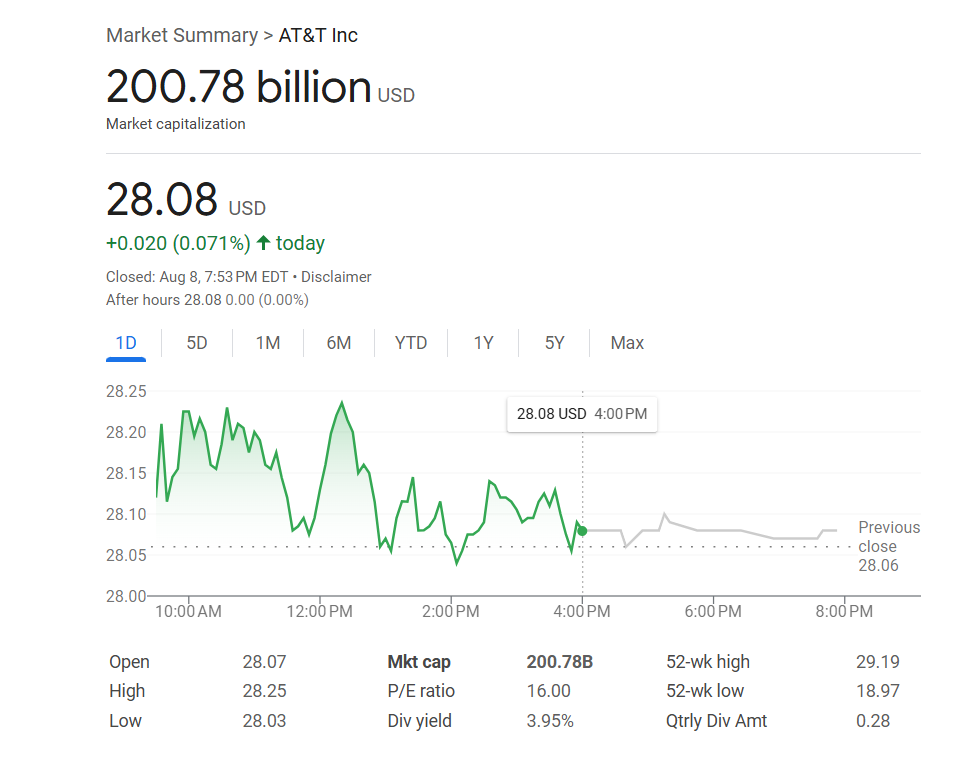Screen dimensions: 972x757
Task: Click the Low value 28.03
Action: pyautogui.click(x=264, y=720)
